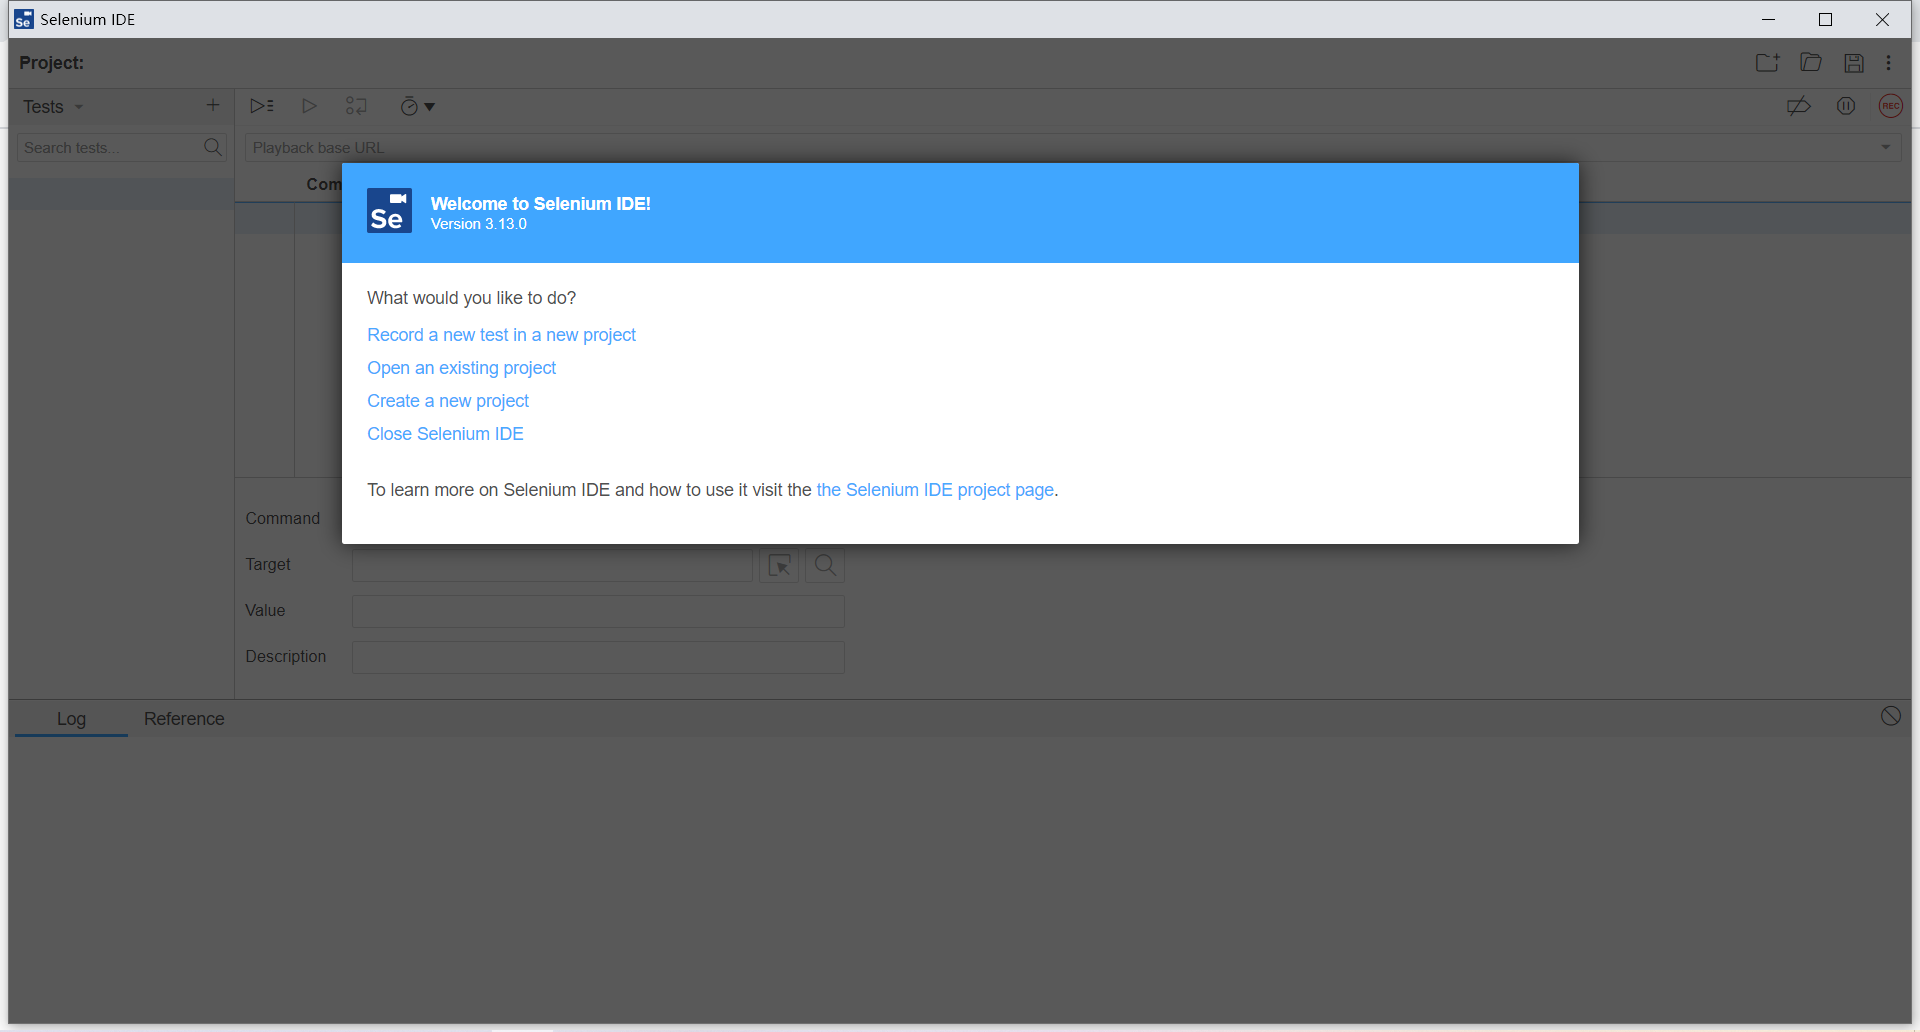Click the Target input field
The height and width of the screenshot is (1032, 1920).
pyautogui.click(x=552, y=566)
